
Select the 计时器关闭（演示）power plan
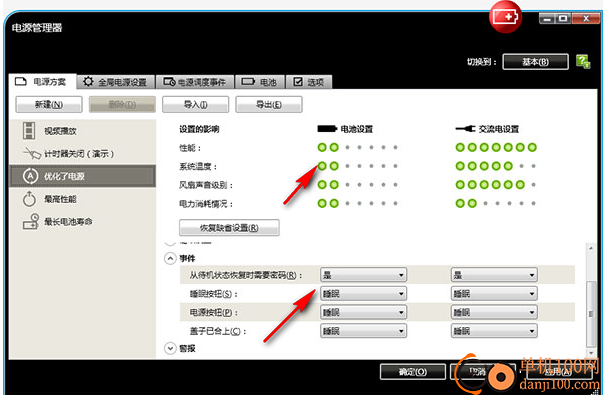pos(82,153)
